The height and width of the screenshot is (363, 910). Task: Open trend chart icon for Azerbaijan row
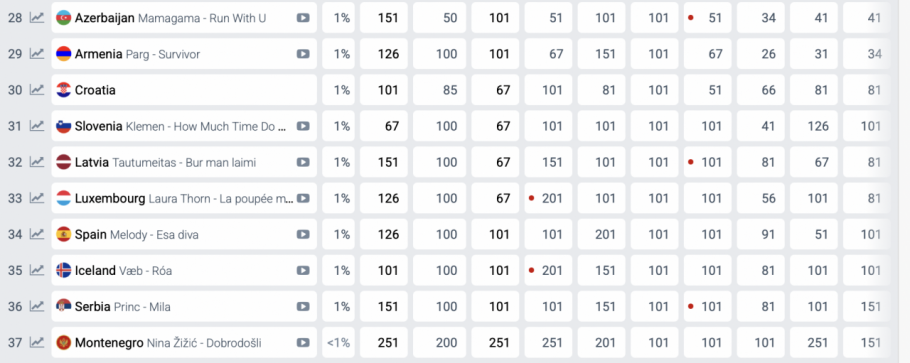tap(37, 18)
